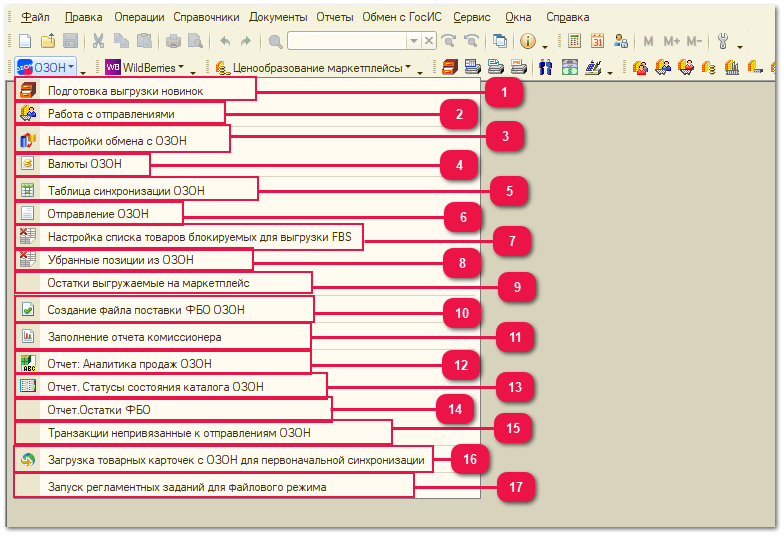This screenshot has height=536, width=784.
Task: Open the Операции menu
Action: point(139,17)
